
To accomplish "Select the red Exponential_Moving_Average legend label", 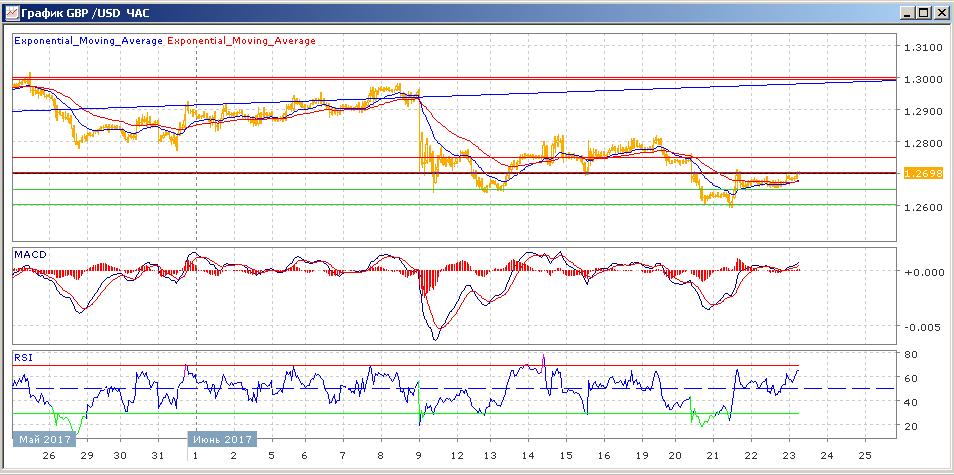I will pyautogui.click(x=241, y=41).
